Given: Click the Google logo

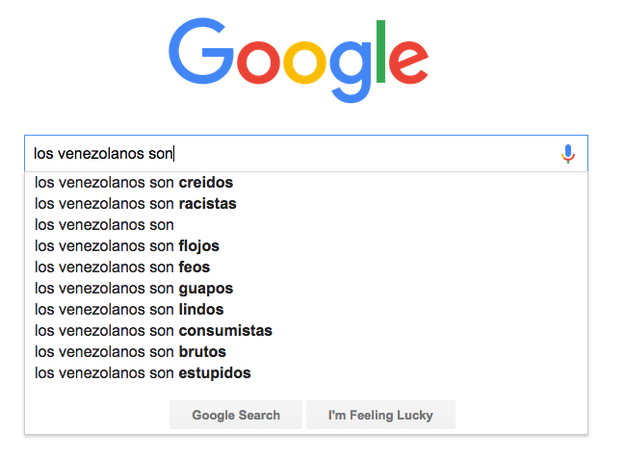Looking at the screenshot, I should [x=298, y=60].
